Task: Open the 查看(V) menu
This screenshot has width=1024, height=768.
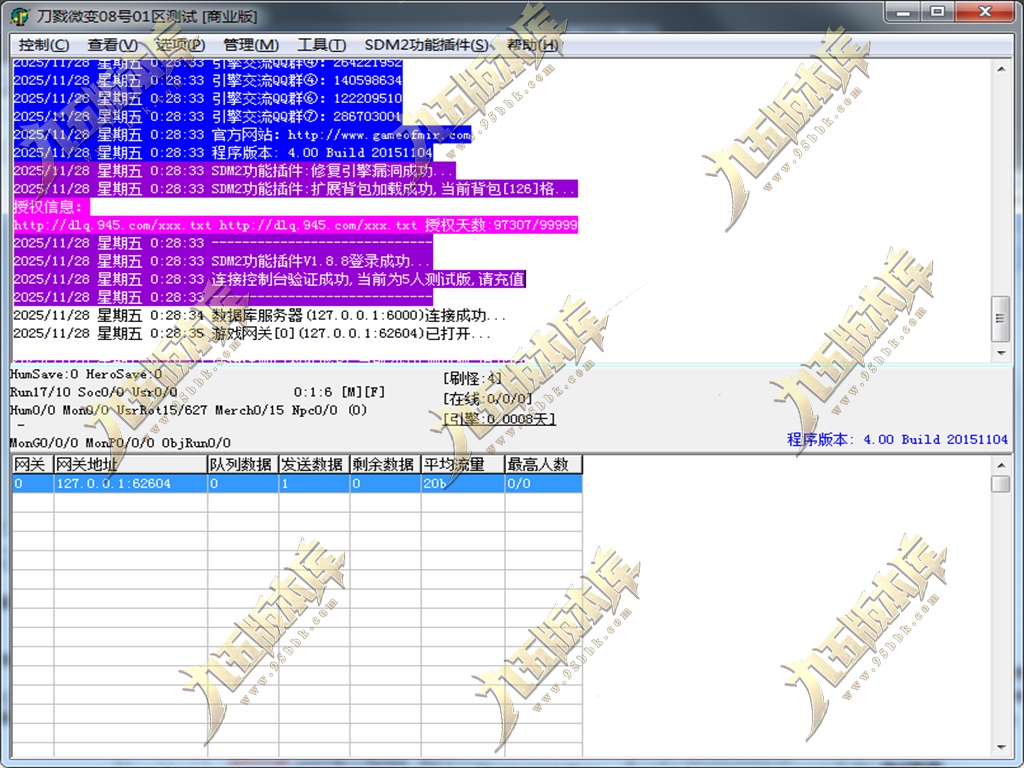Action: pos(113,45)
